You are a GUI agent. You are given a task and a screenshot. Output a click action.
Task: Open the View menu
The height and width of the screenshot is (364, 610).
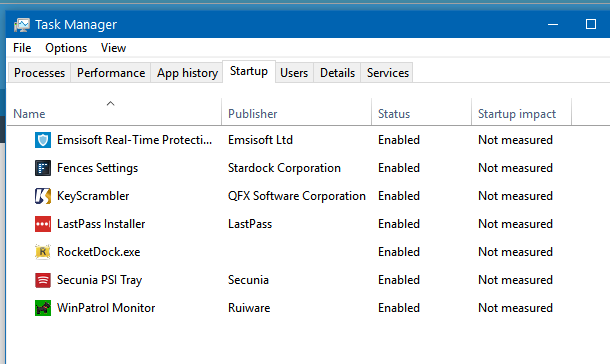tap(113, 48)
